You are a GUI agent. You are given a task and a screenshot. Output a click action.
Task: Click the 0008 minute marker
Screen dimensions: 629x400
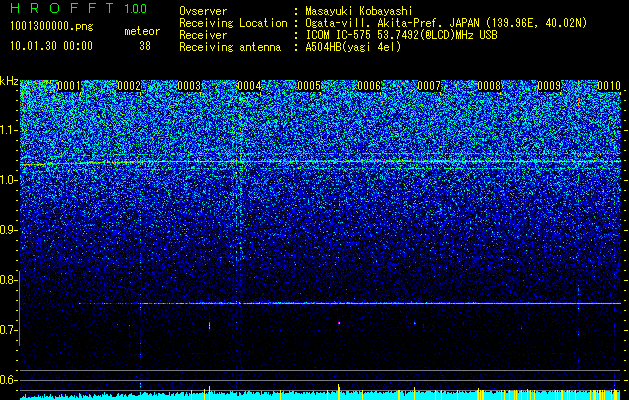pos(489,86)
